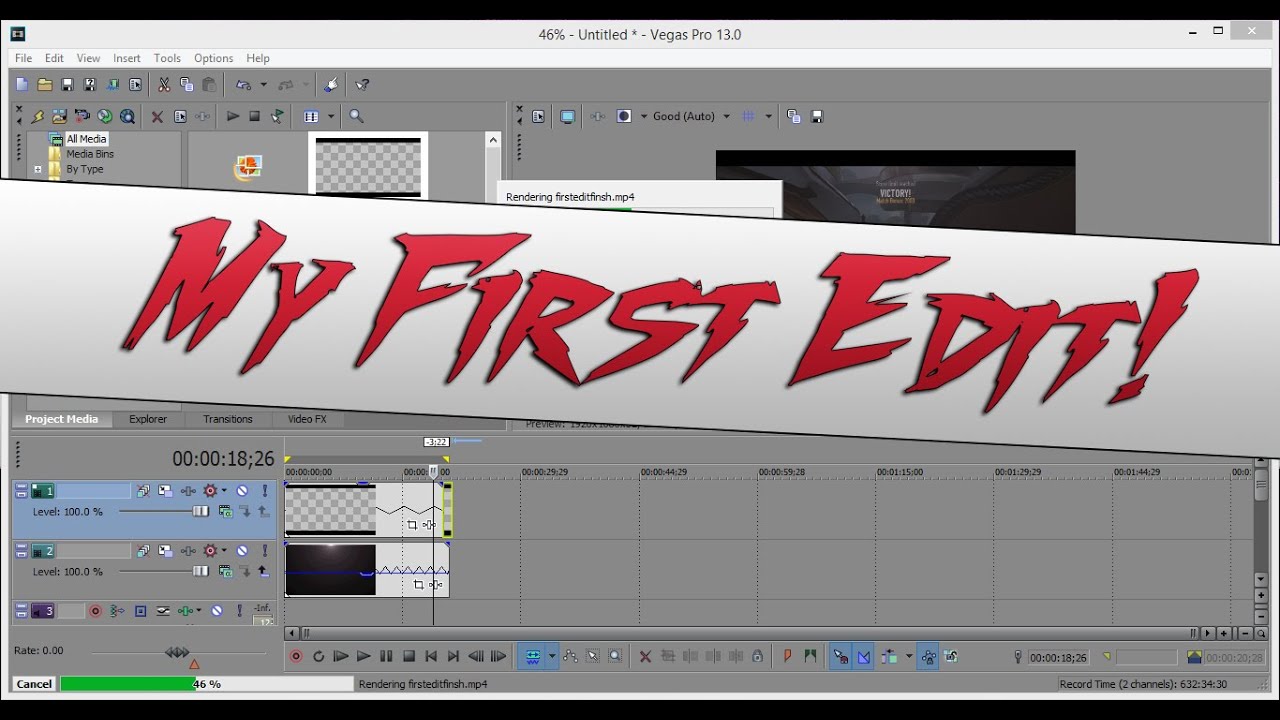Select the Envelope Edit tool

(570, 657)
